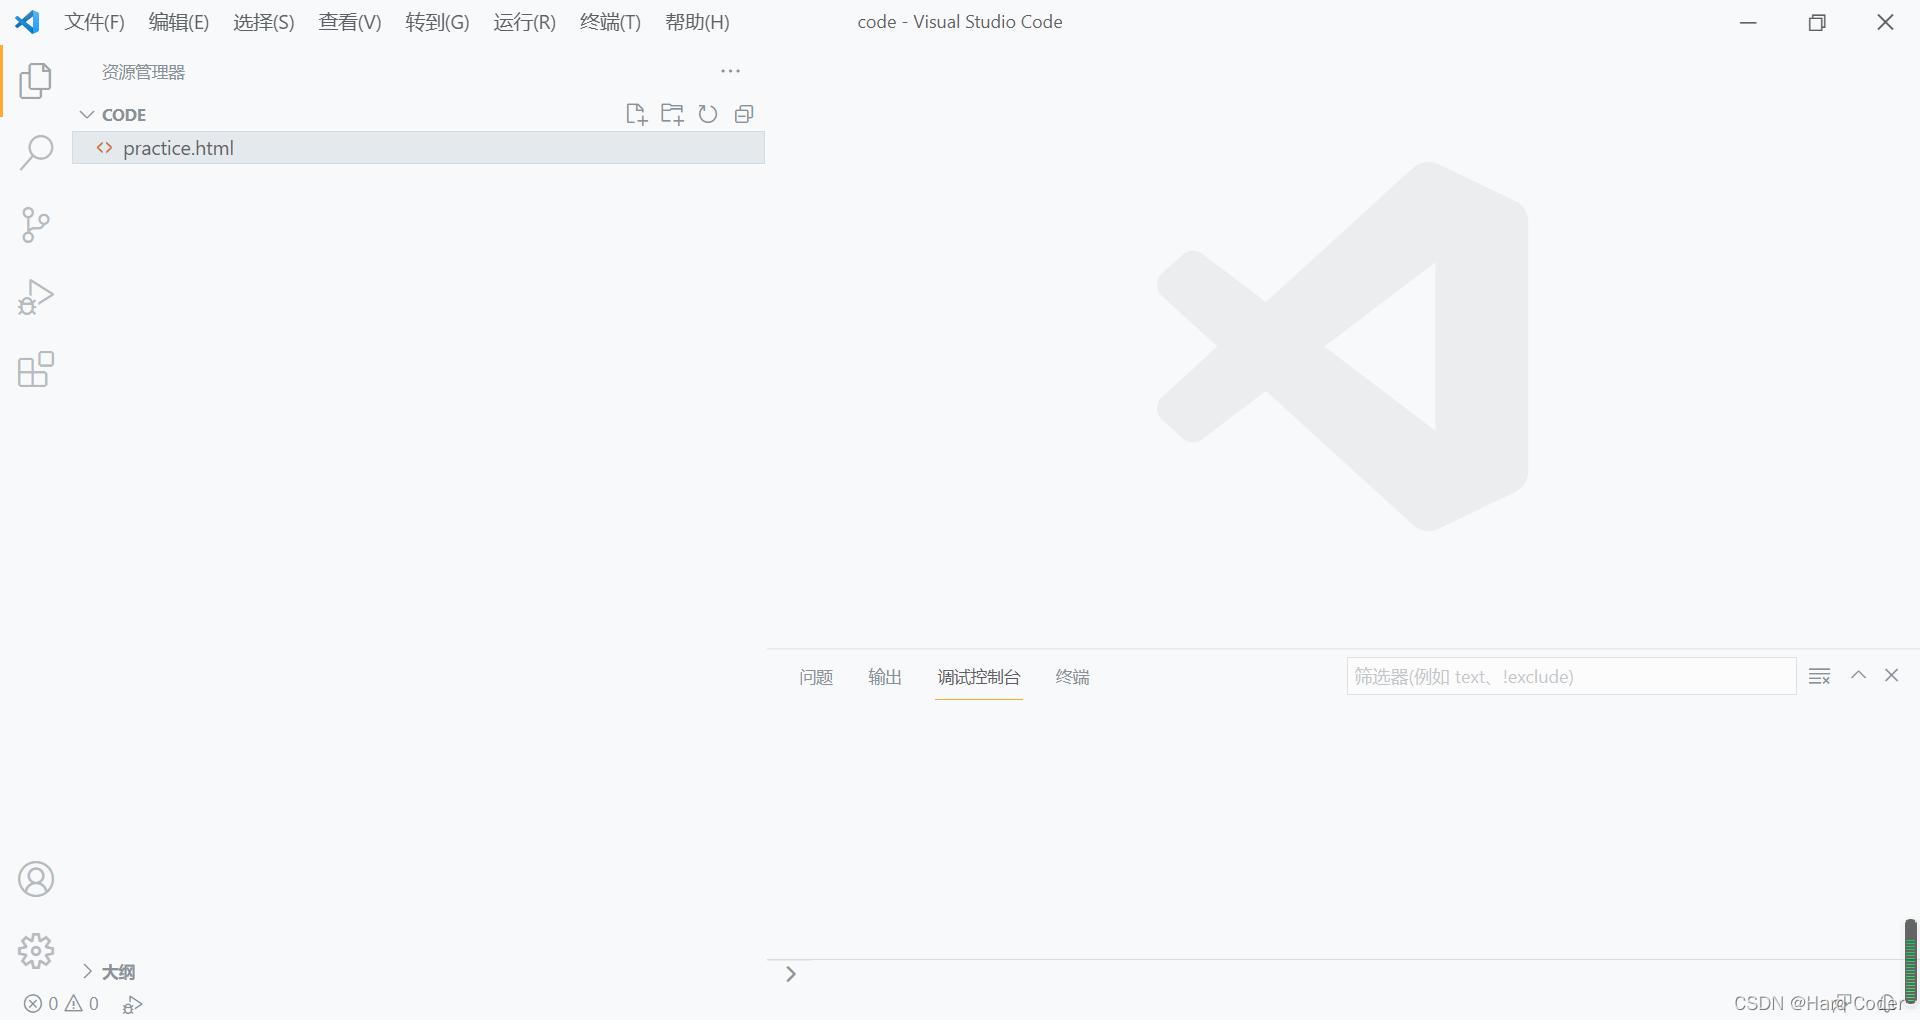Image resolution: width=1920 pixels, height=1020 pixels.
Task: Show errors count in status bar
Action: point(41,1004)
